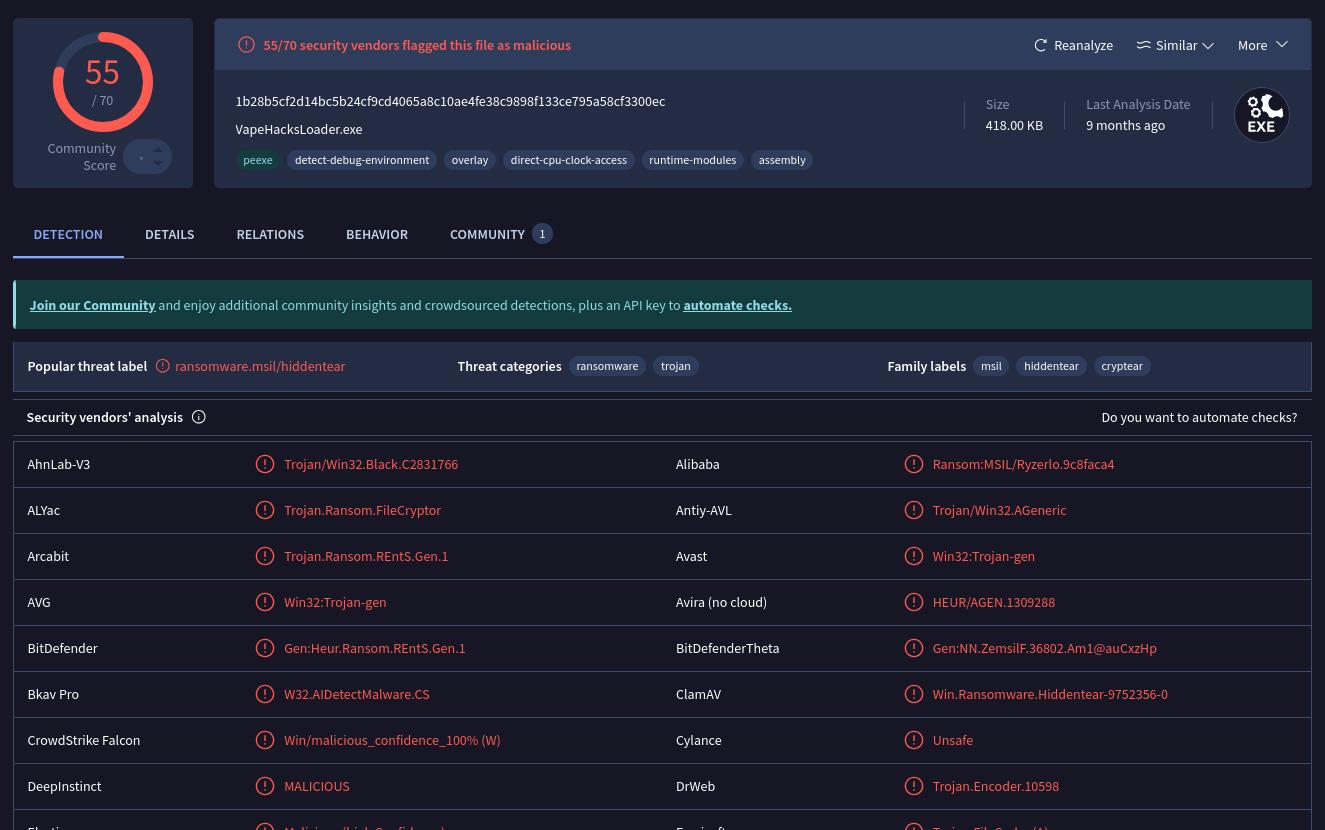
Task: Click the info icon beside Security vendors' analysis
Action: (198, 417)
